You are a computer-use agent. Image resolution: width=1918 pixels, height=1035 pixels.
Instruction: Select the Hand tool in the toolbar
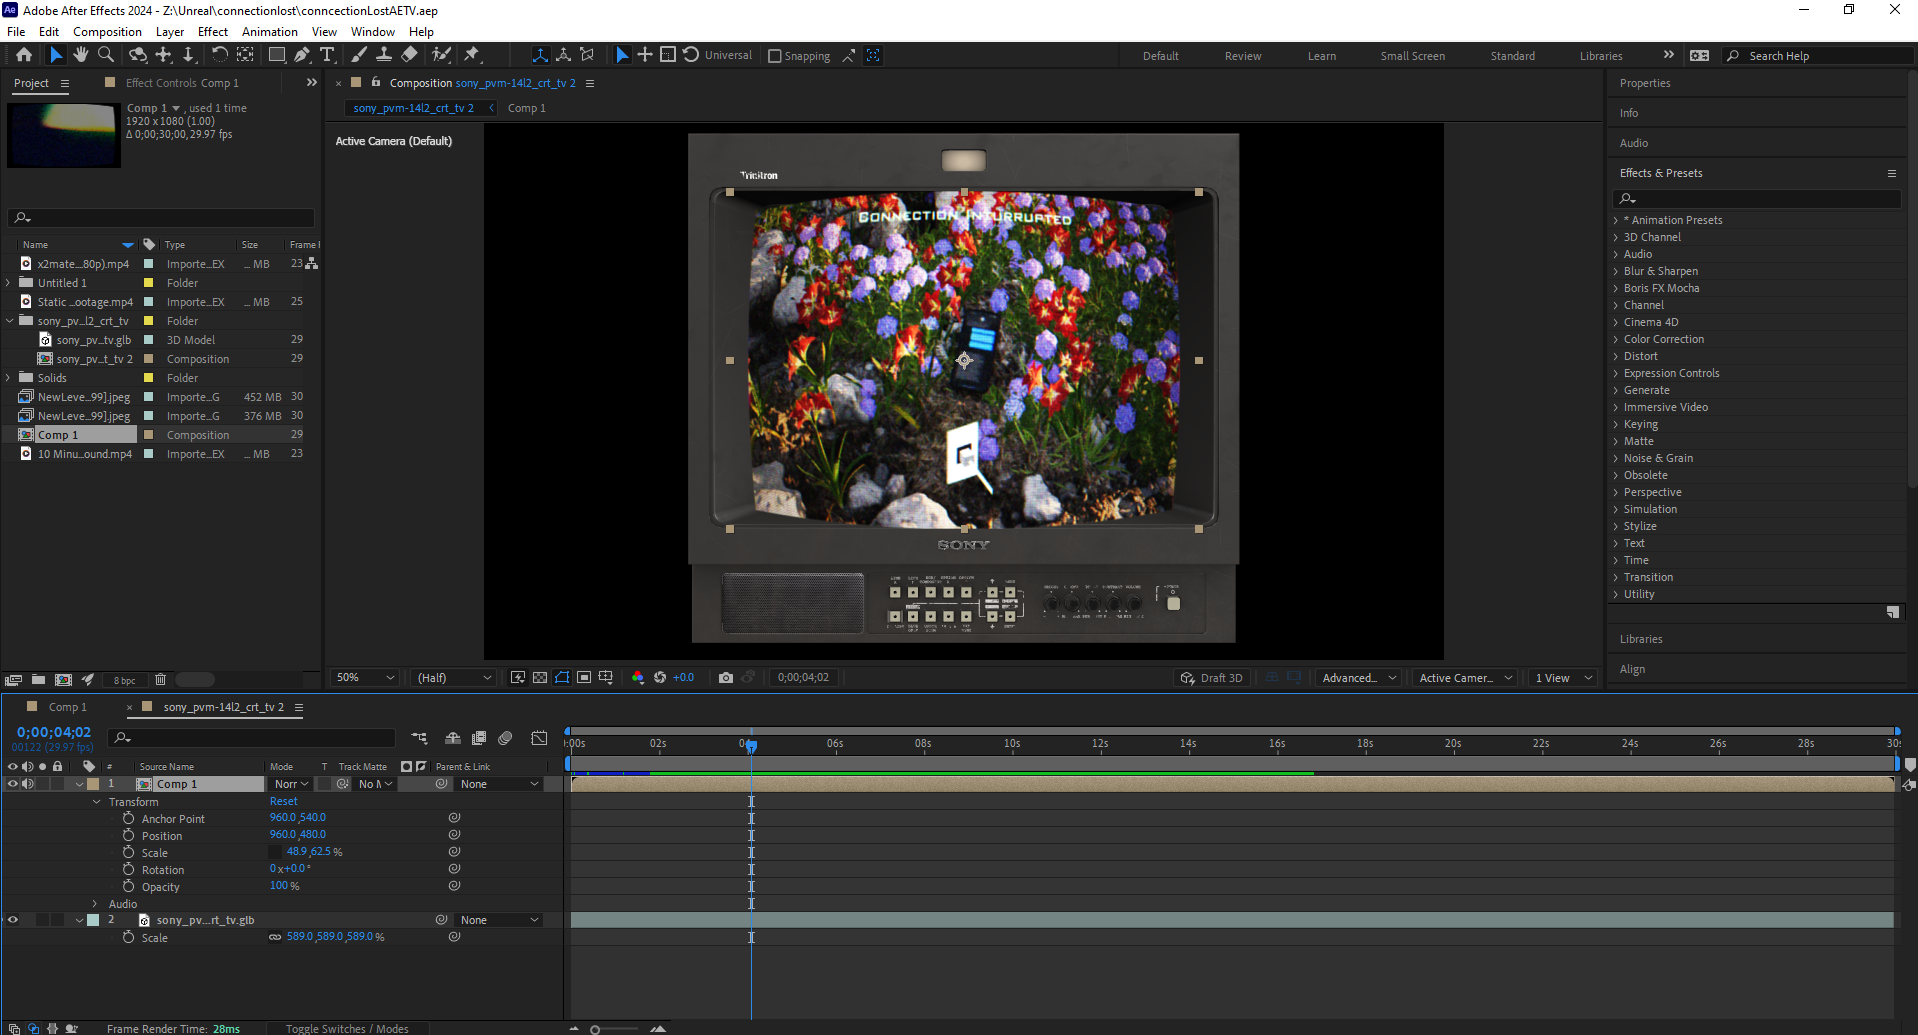80,55
